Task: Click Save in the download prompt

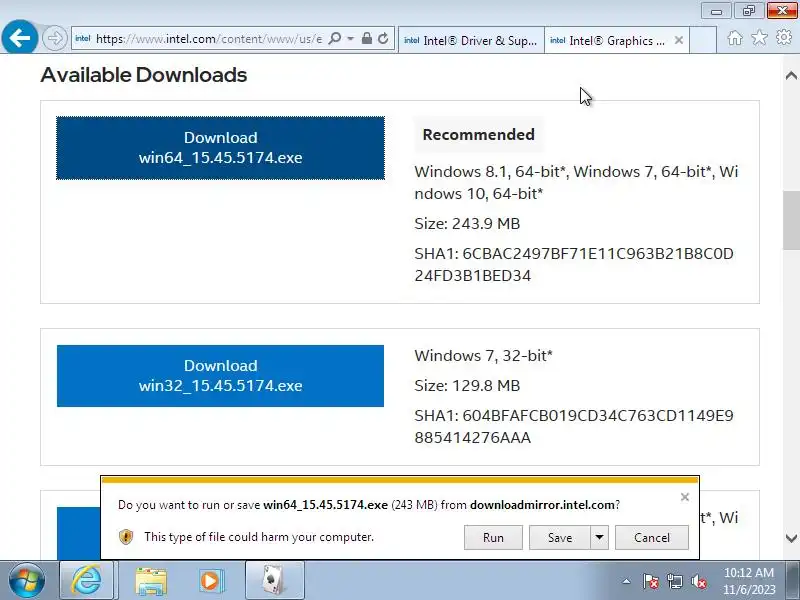Action: click(x=560, y=538)
